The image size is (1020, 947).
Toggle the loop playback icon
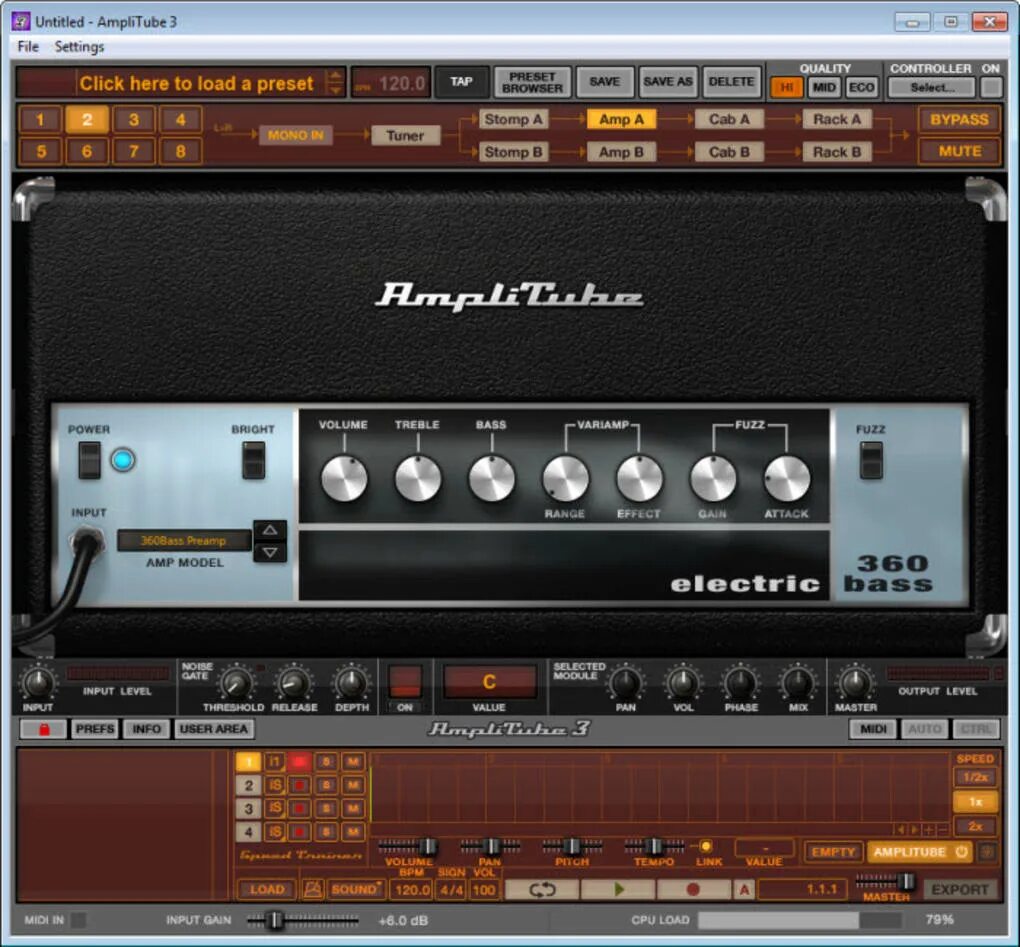[x=541, y=888]
